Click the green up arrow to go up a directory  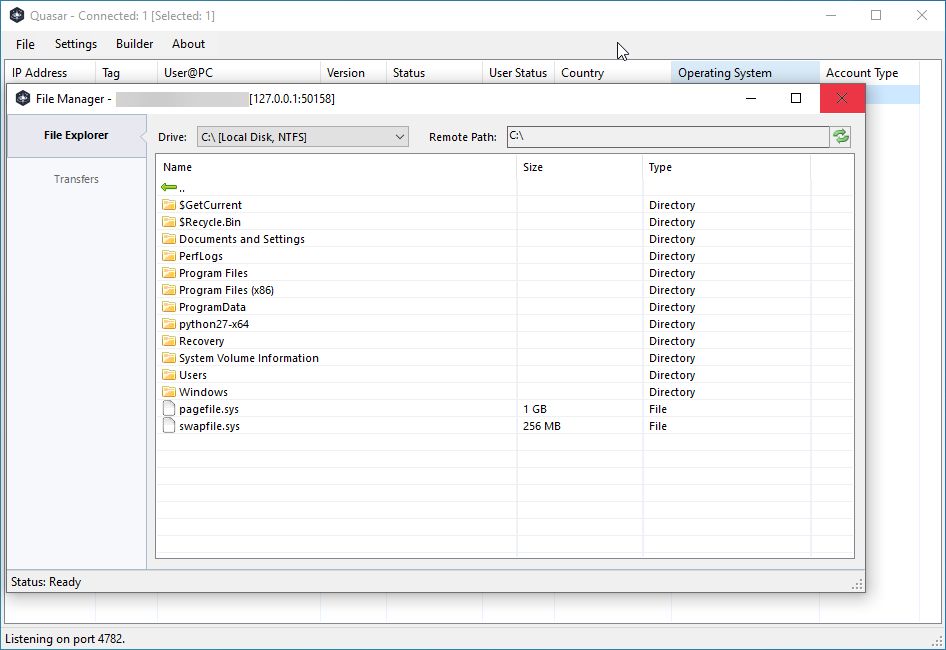pos(168,186)
